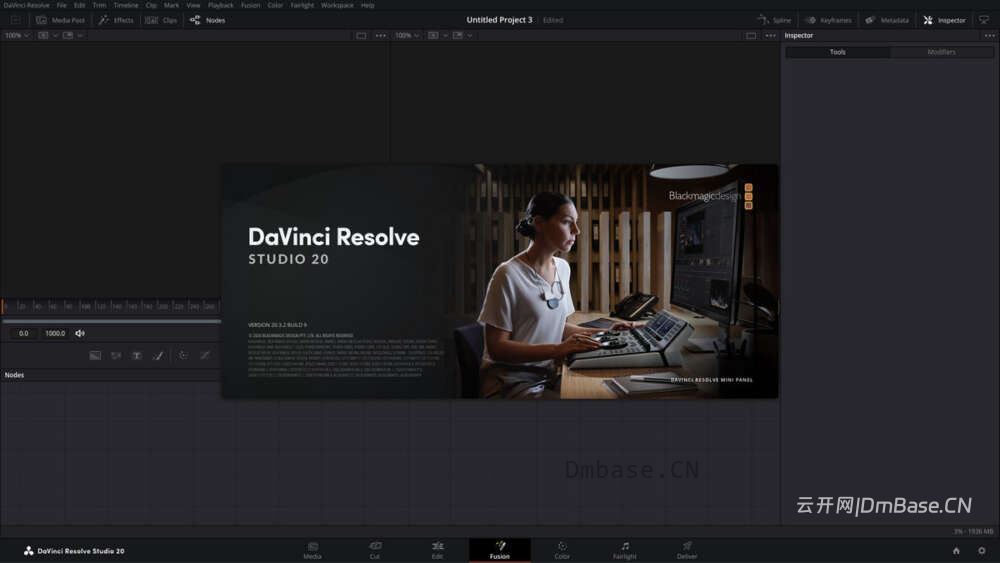The image size is (1000, 563).
Task: Open the Media Pool panel
Action: pos(61,20)
